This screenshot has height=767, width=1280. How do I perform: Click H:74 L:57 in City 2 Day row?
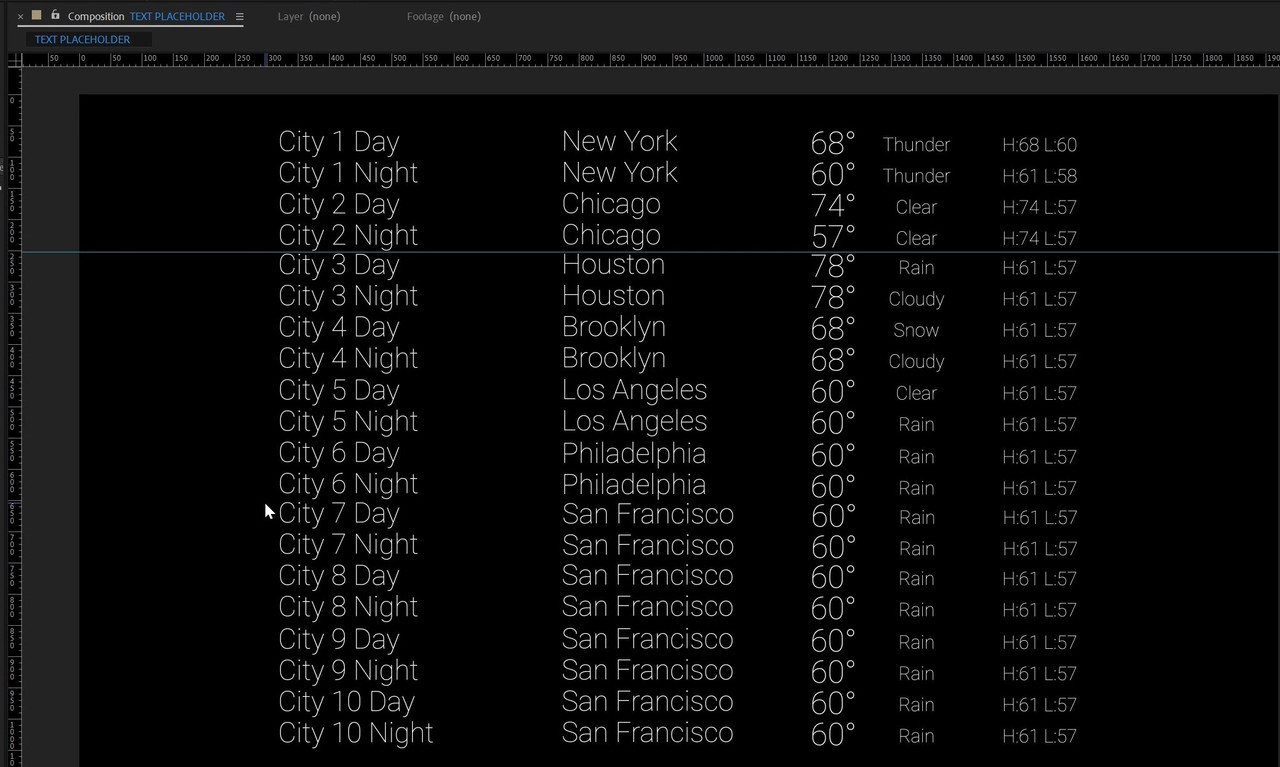(x=1039, y=207)
